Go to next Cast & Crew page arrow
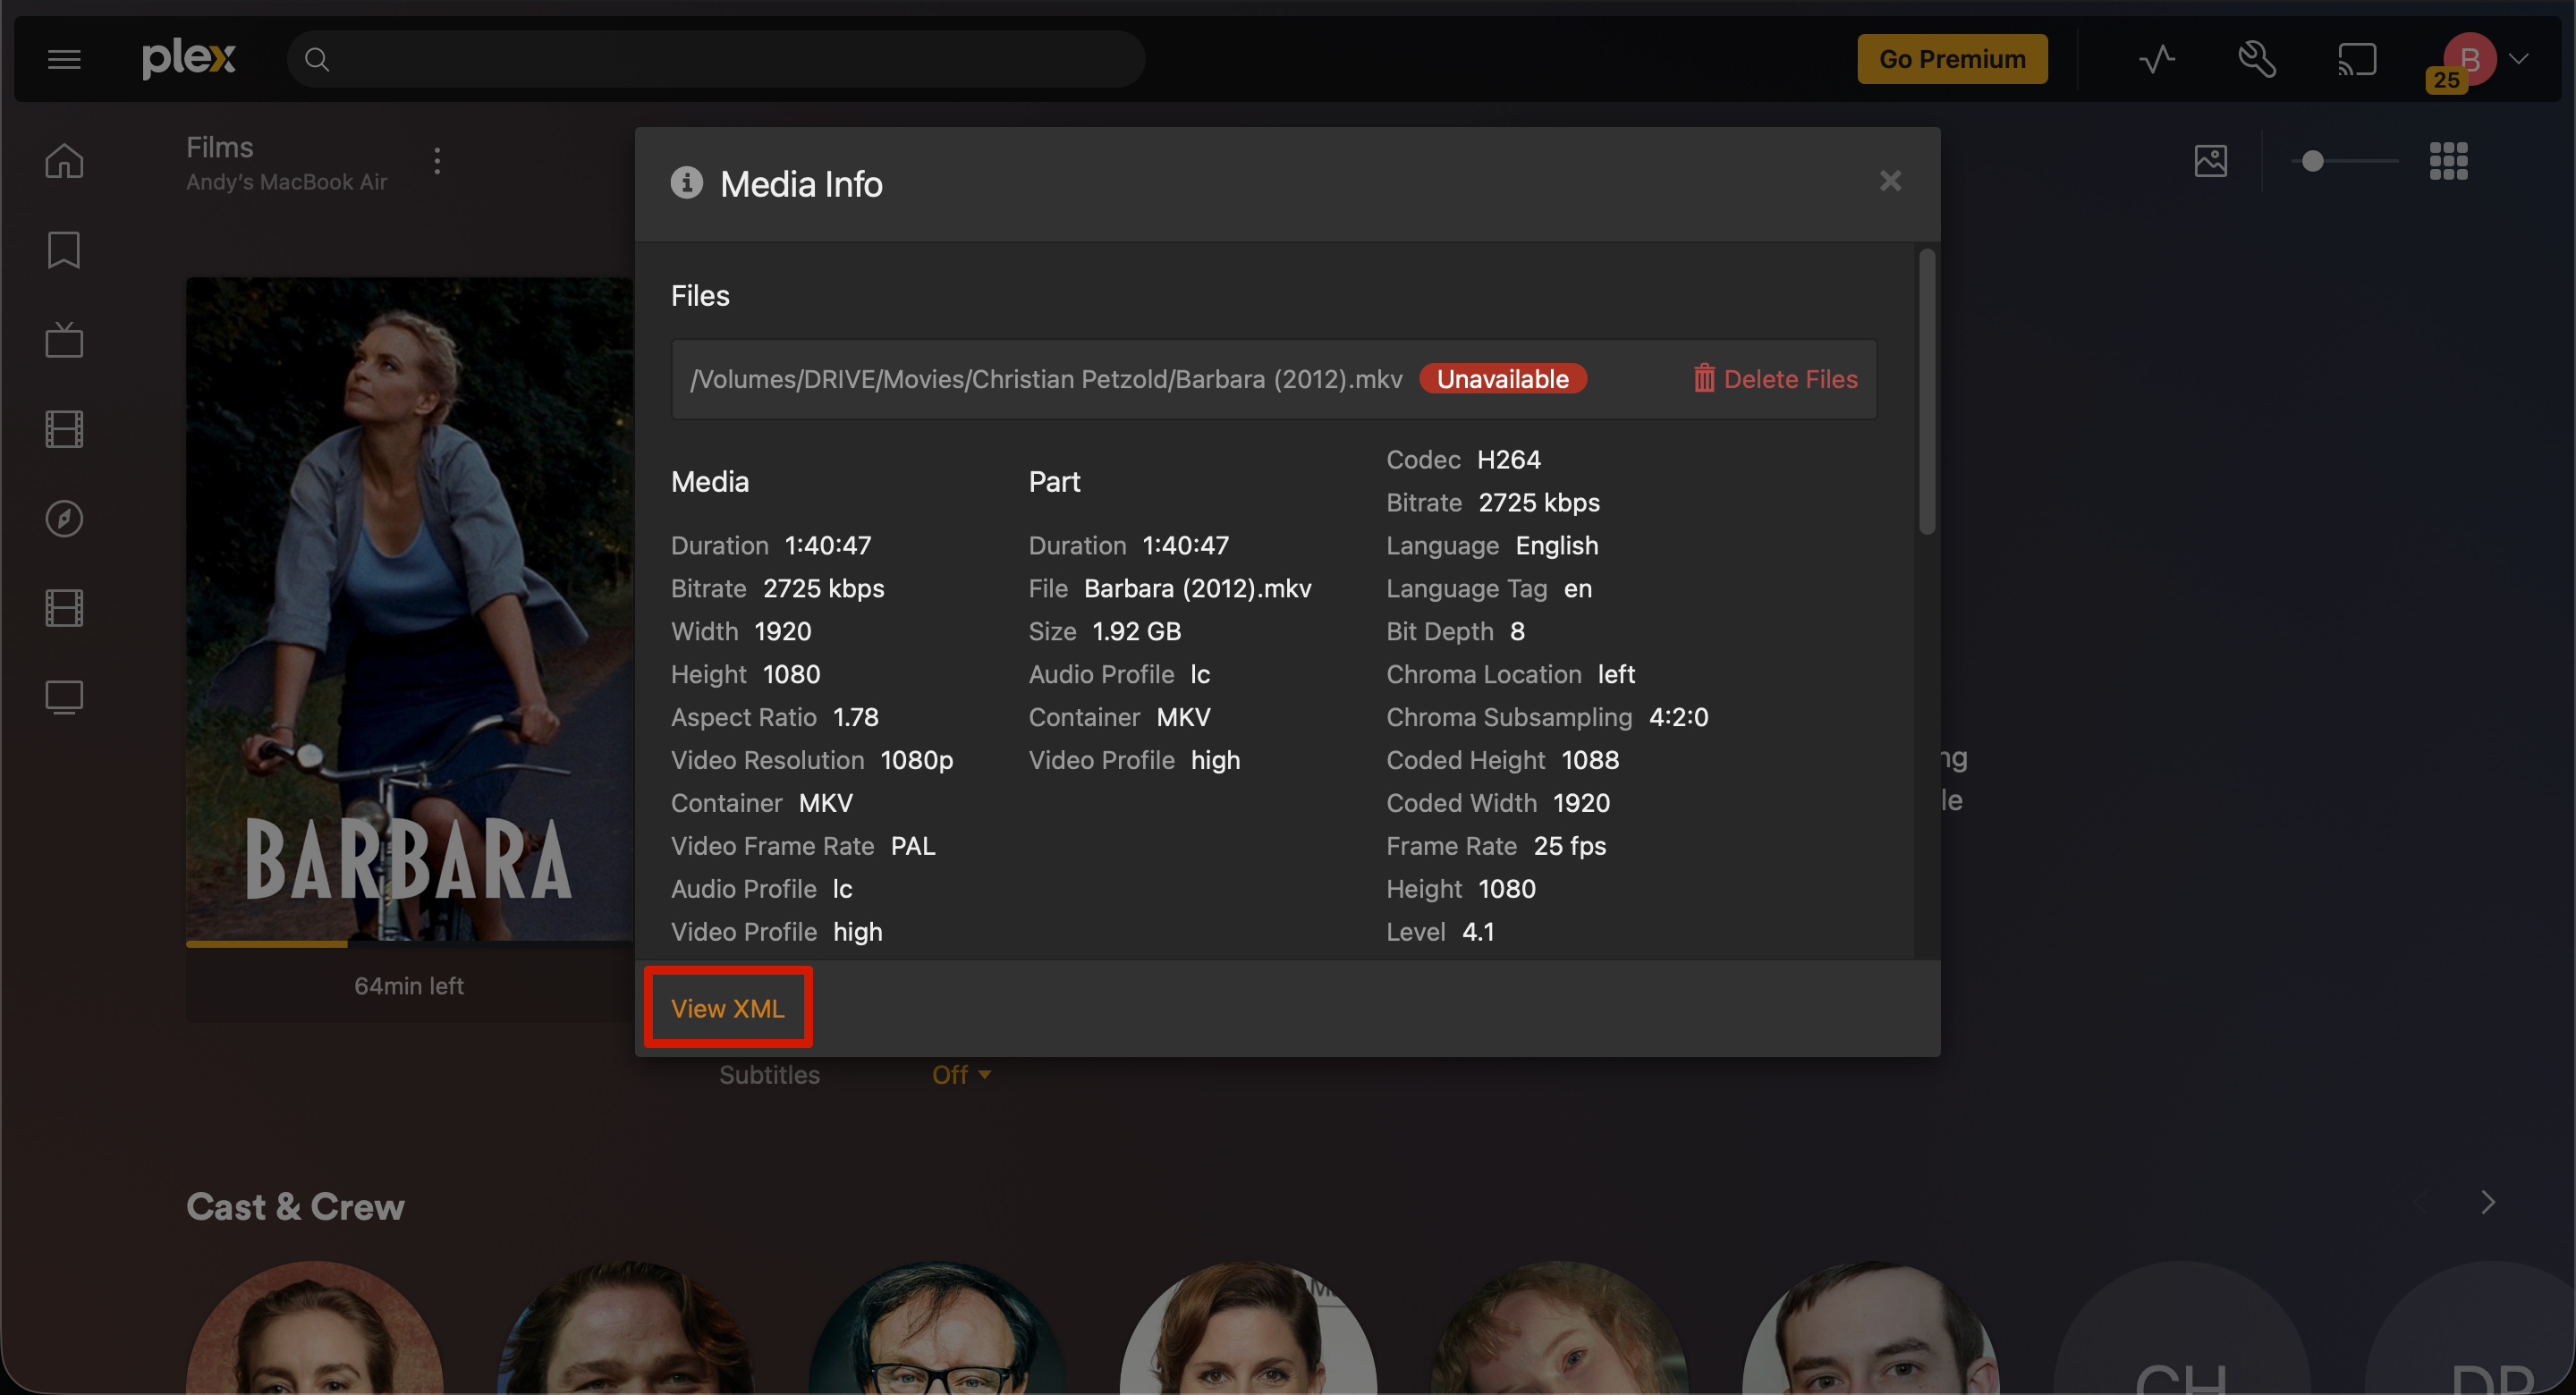This screenshot has height=1395, width=2576. pyautogui.click(x=2487, y=1202)
